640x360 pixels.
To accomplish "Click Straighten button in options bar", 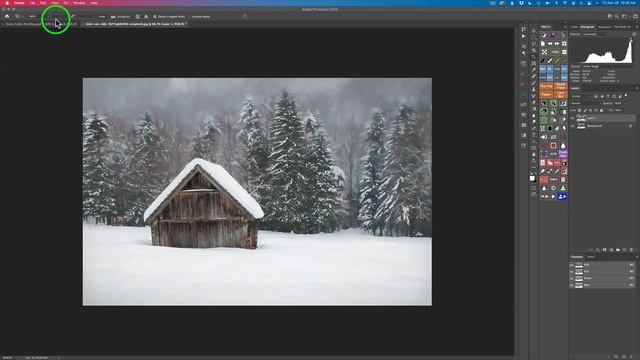I will pos(123,17).
